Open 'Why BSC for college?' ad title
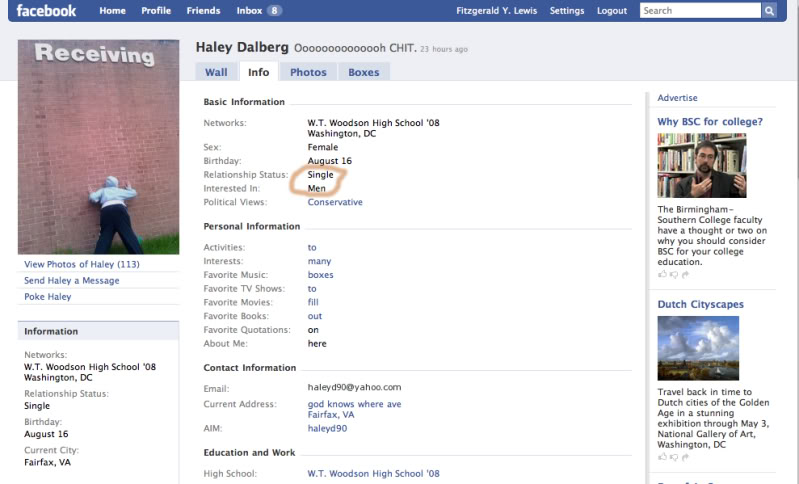Viewport: 799px width, 484px height. click(710, 122)
